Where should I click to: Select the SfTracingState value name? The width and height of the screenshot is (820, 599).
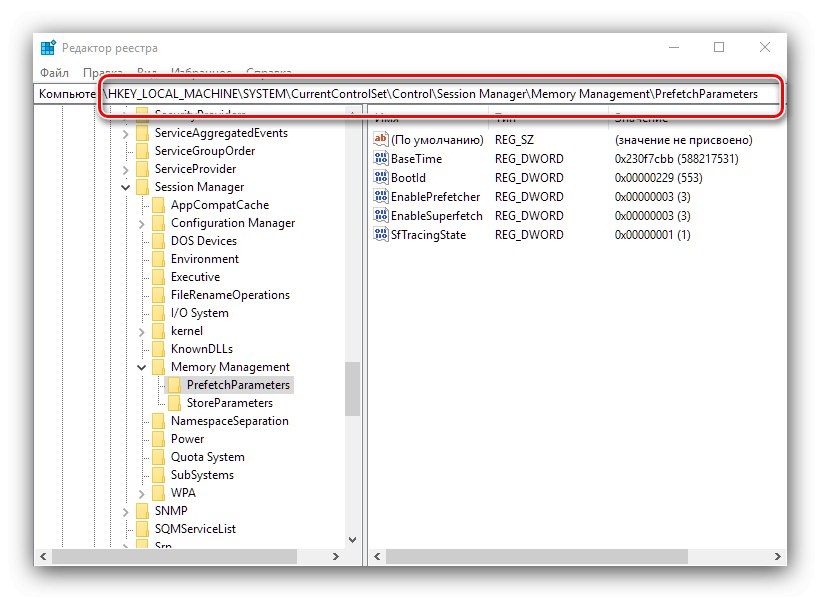[428, 235]
